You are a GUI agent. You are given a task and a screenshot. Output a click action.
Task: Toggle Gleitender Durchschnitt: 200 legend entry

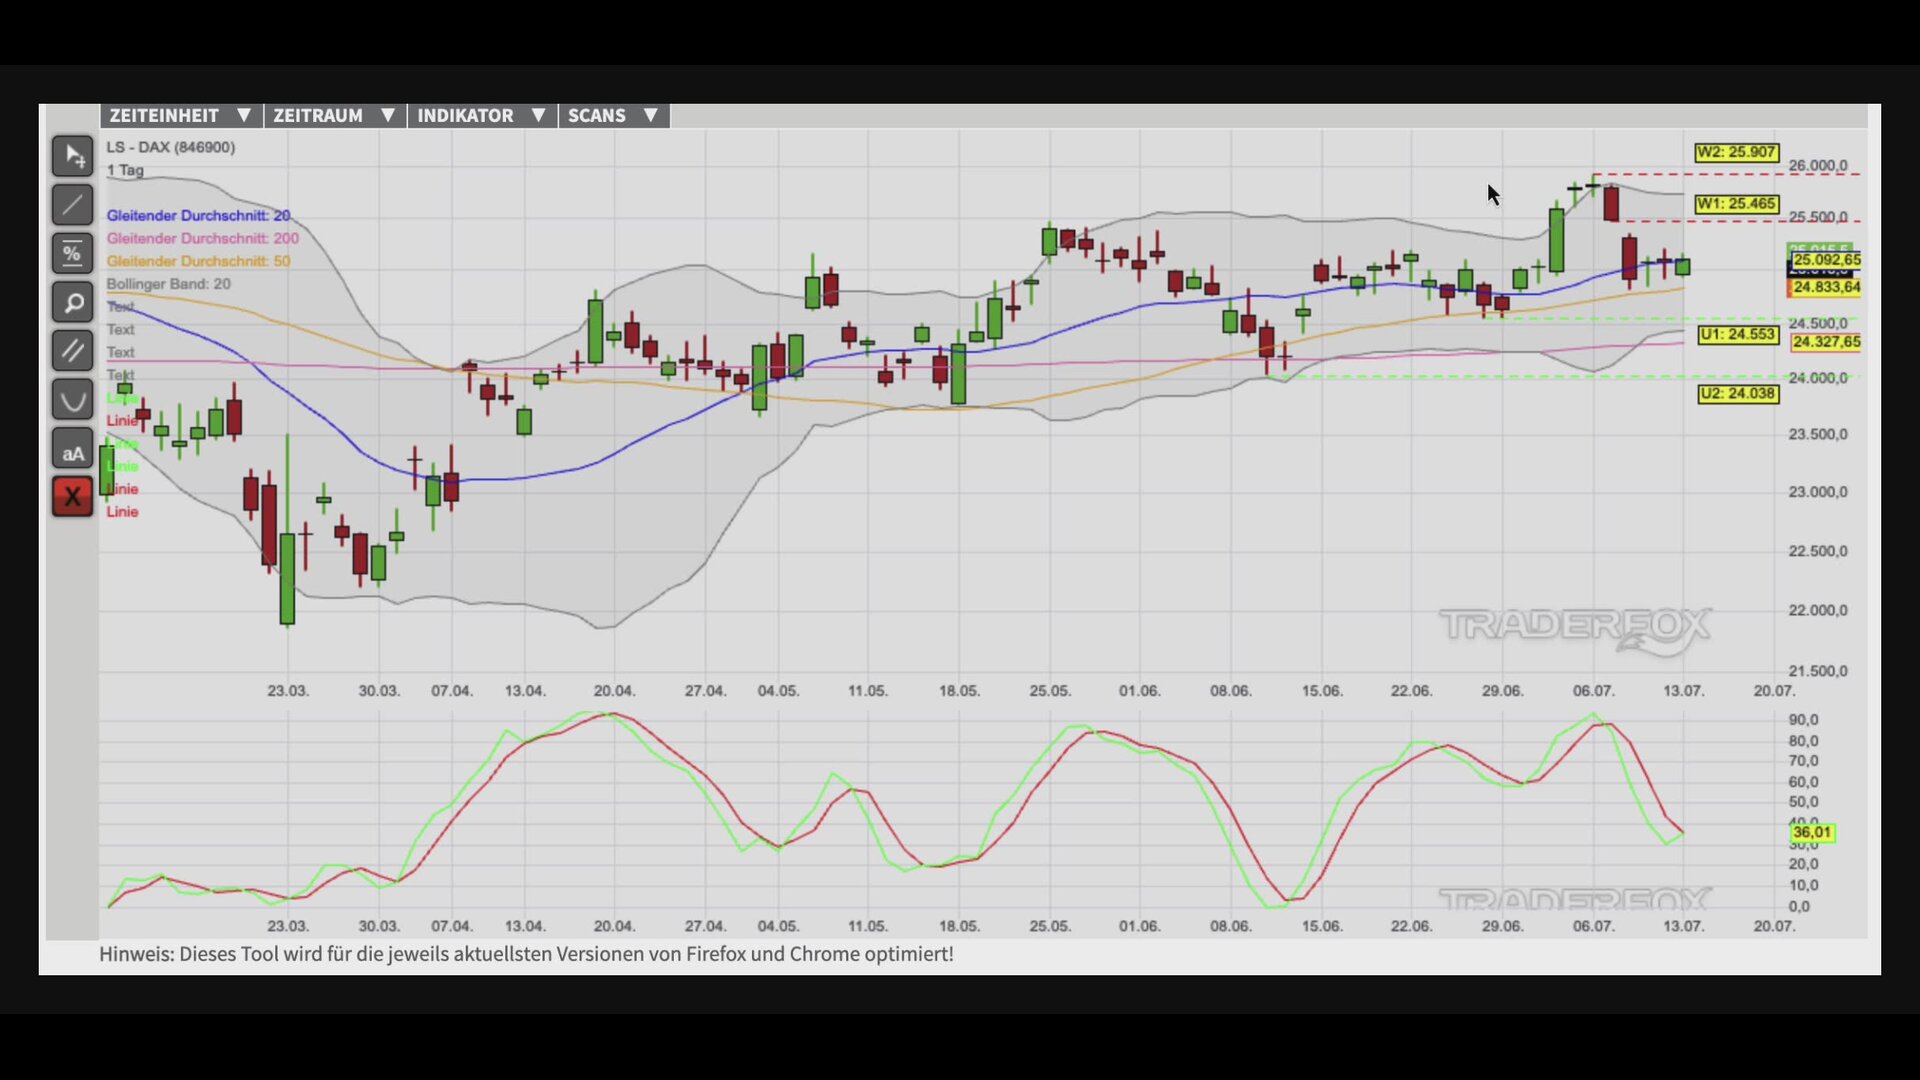click(203, 239)
